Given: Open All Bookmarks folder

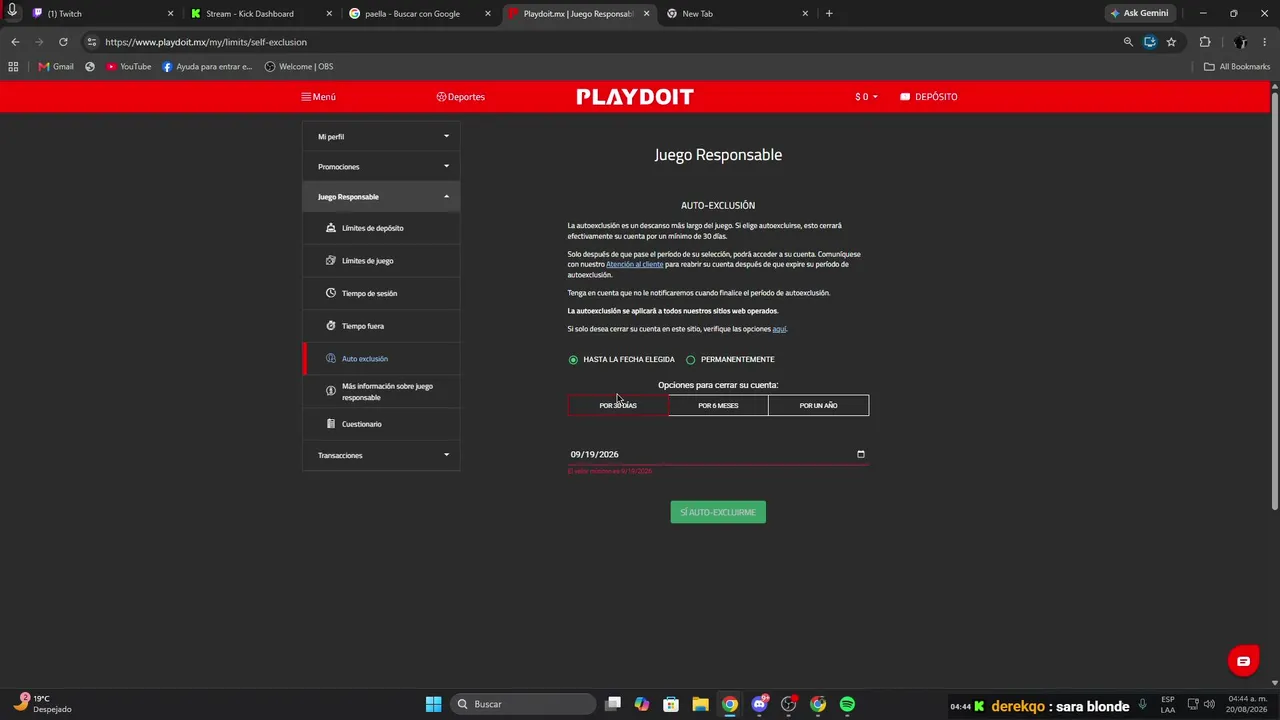Looking at the screenshot, I should 1237,67.
